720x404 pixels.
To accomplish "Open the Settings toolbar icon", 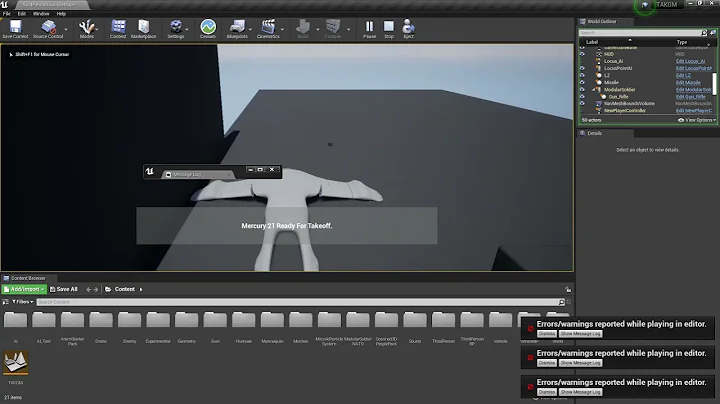I will pyautogui.click(x=175, y=28).
